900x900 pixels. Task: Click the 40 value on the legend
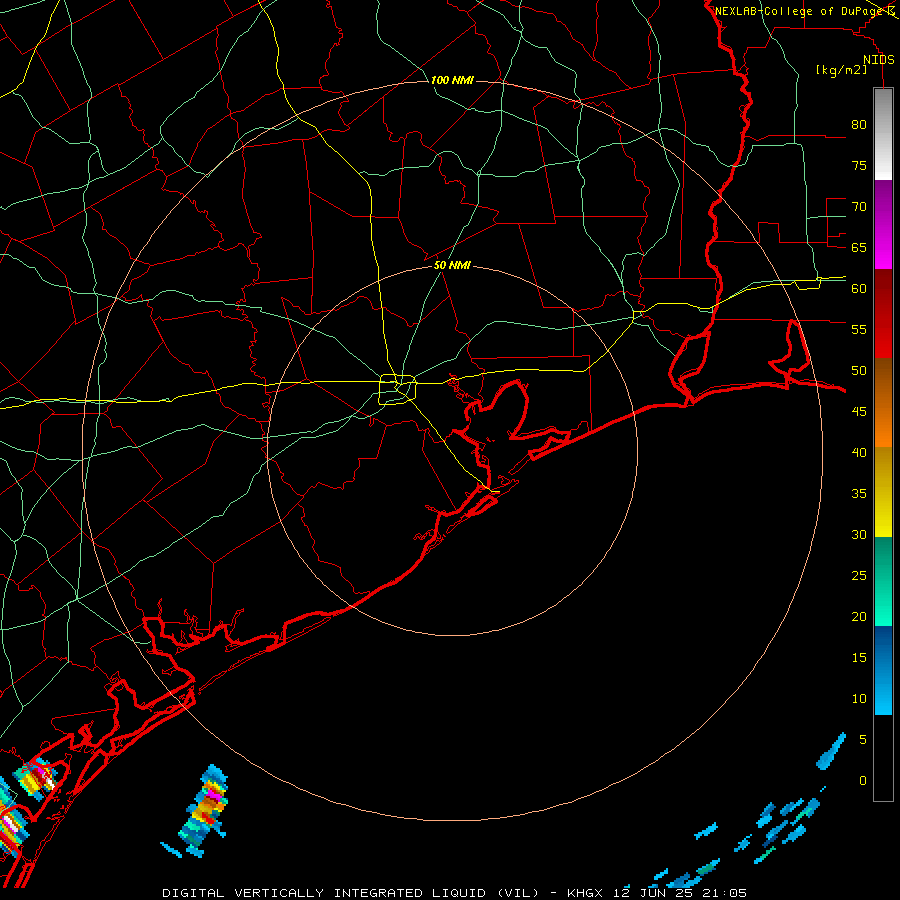point(859,452)
